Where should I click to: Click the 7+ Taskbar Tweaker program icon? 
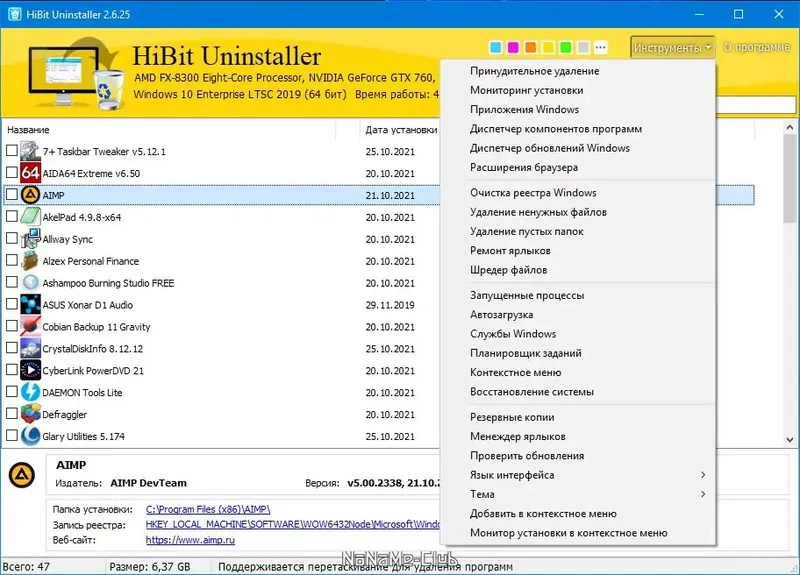(30, 151)
